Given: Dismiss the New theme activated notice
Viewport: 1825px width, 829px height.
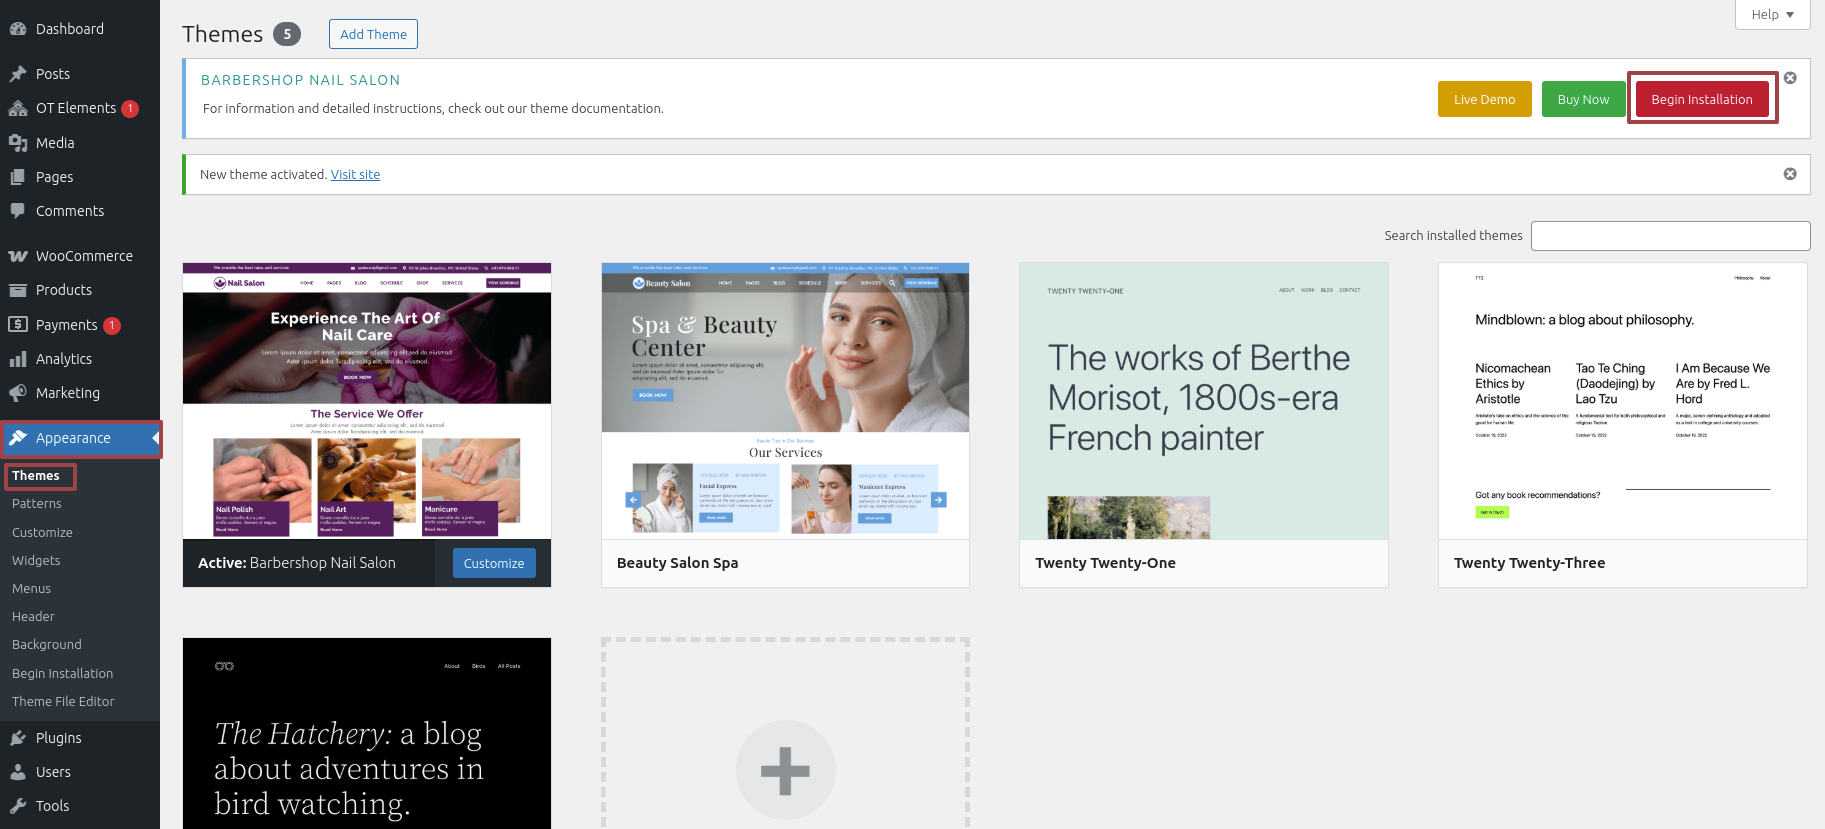Looking at the screenshot, I should pyautogui.click(x=1790, y=174).
